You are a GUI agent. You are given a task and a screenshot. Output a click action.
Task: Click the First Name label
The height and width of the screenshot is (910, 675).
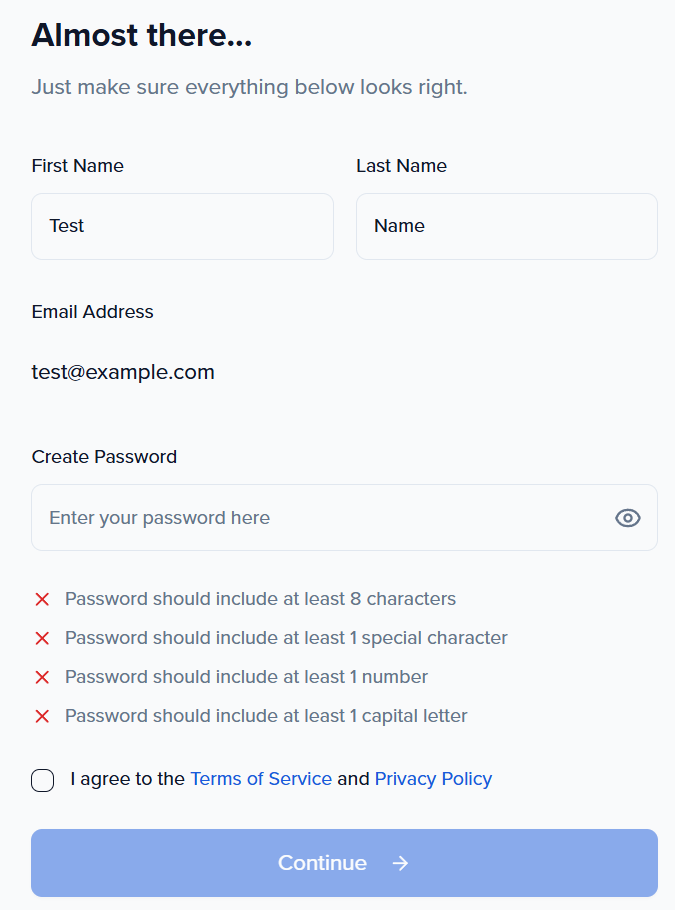click(x=78, y=166)
